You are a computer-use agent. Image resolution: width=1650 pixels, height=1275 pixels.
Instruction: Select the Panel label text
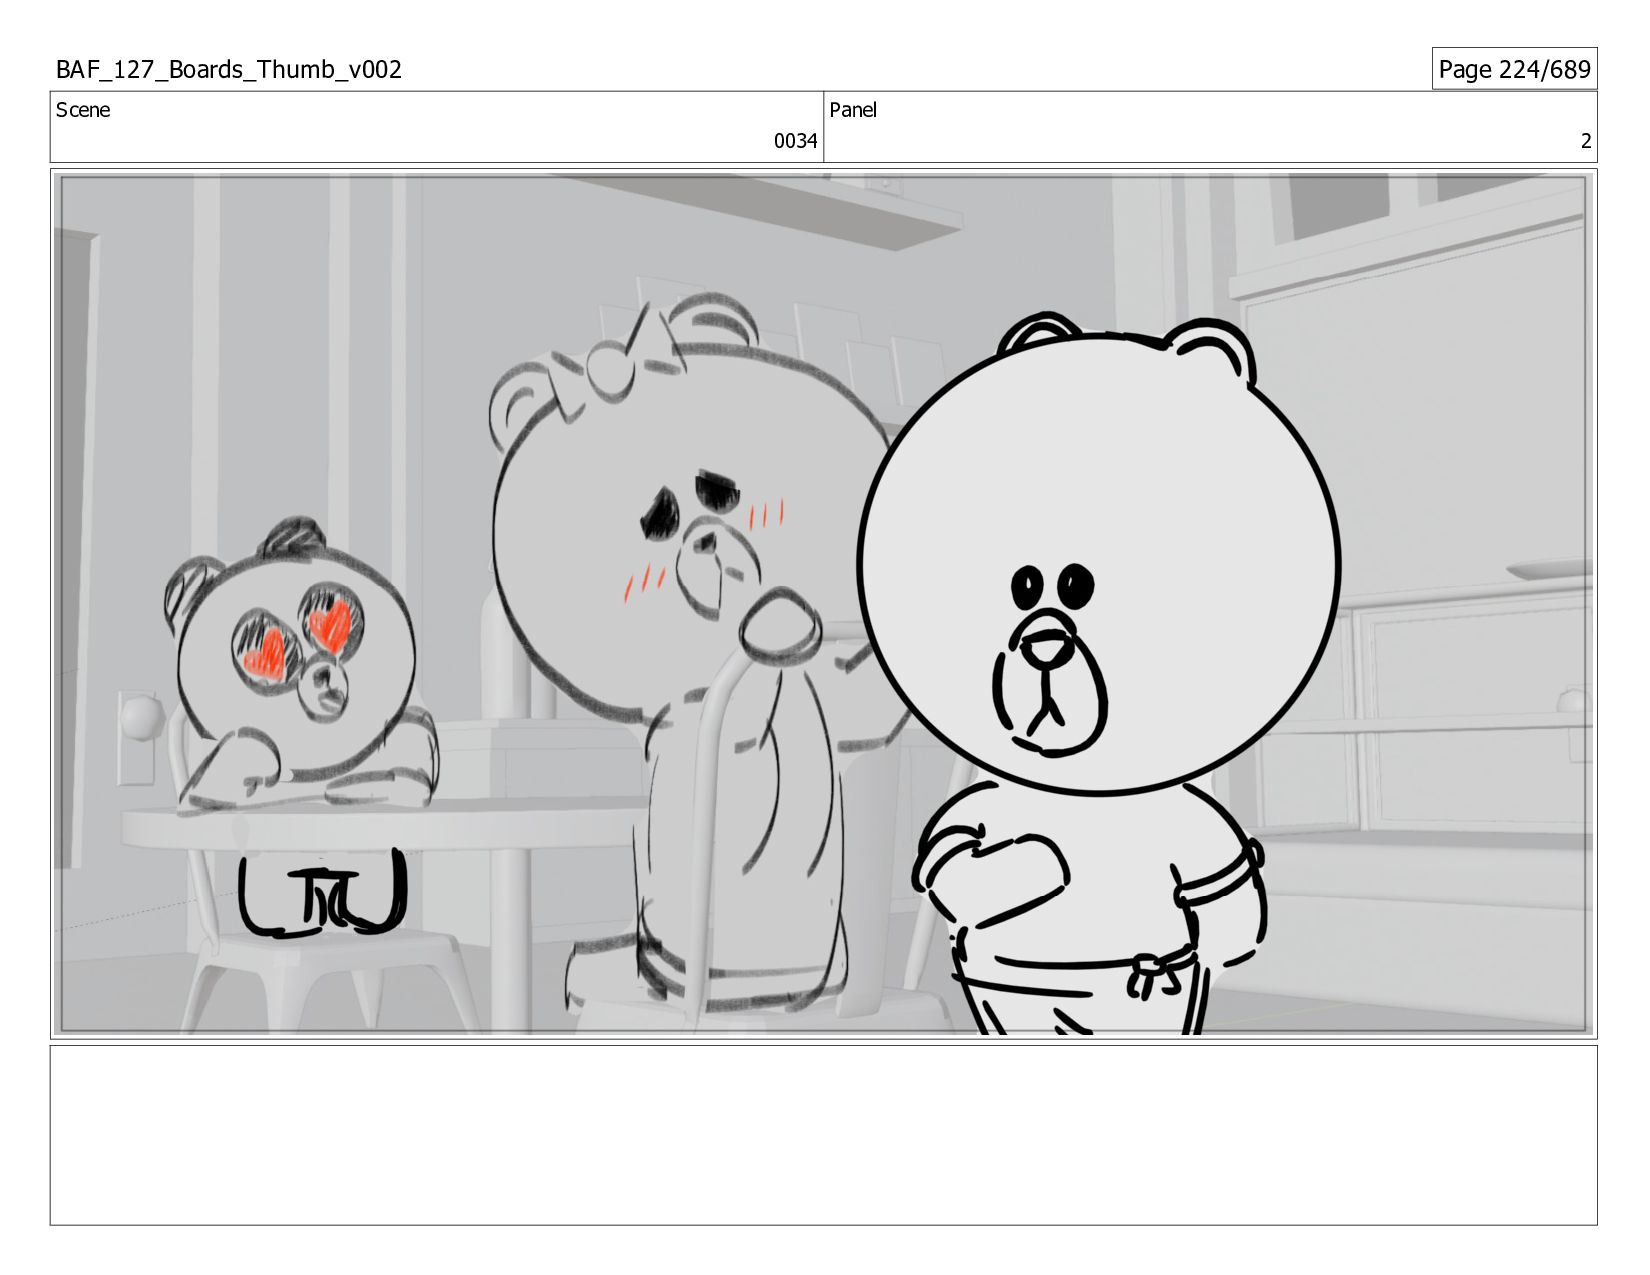(x=853, y=110)
